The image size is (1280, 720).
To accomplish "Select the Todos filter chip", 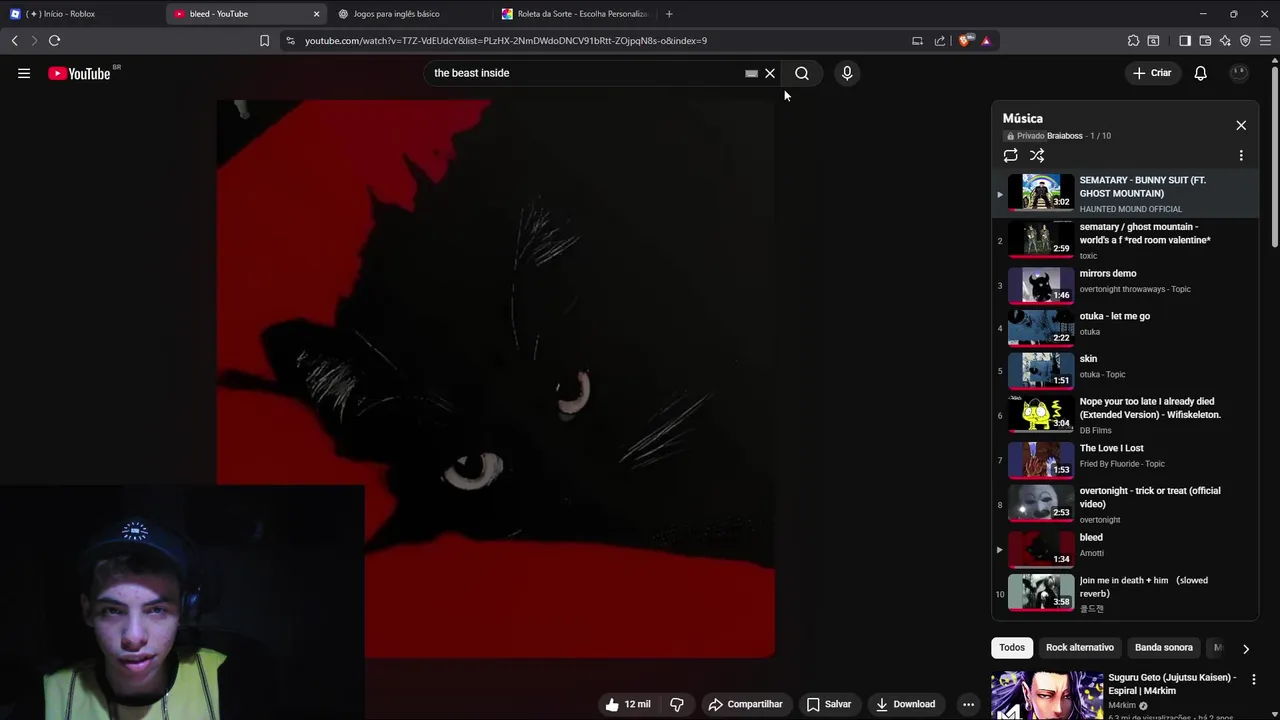I will pyautogui.click(x=1012, y=647).
